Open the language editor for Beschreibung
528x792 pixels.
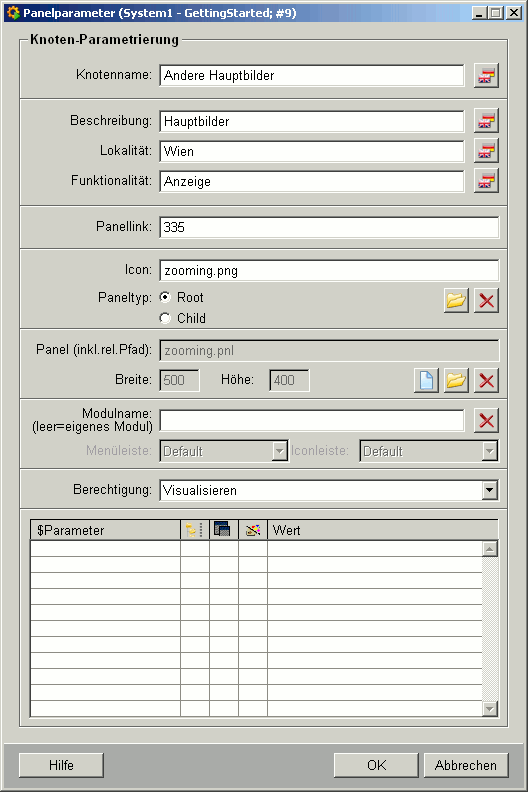point(486,121)
